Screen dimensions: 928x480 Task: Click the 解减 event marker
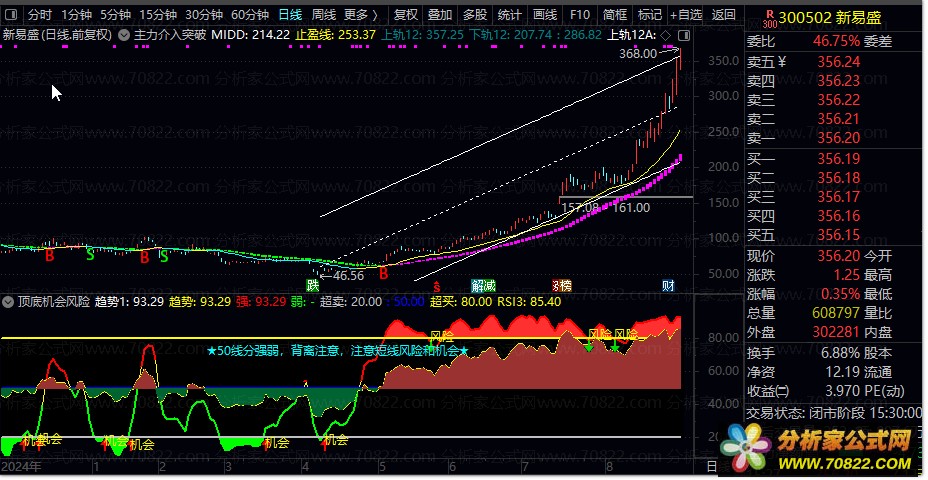[x=483, y=286]
